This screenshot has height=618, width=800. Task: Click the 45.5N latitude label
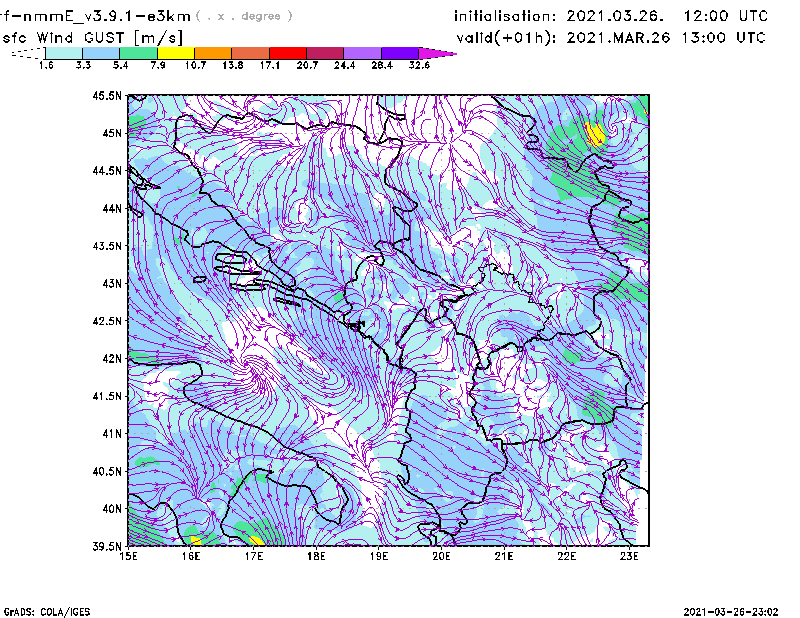pyautogui.click(x=107, y=95)
